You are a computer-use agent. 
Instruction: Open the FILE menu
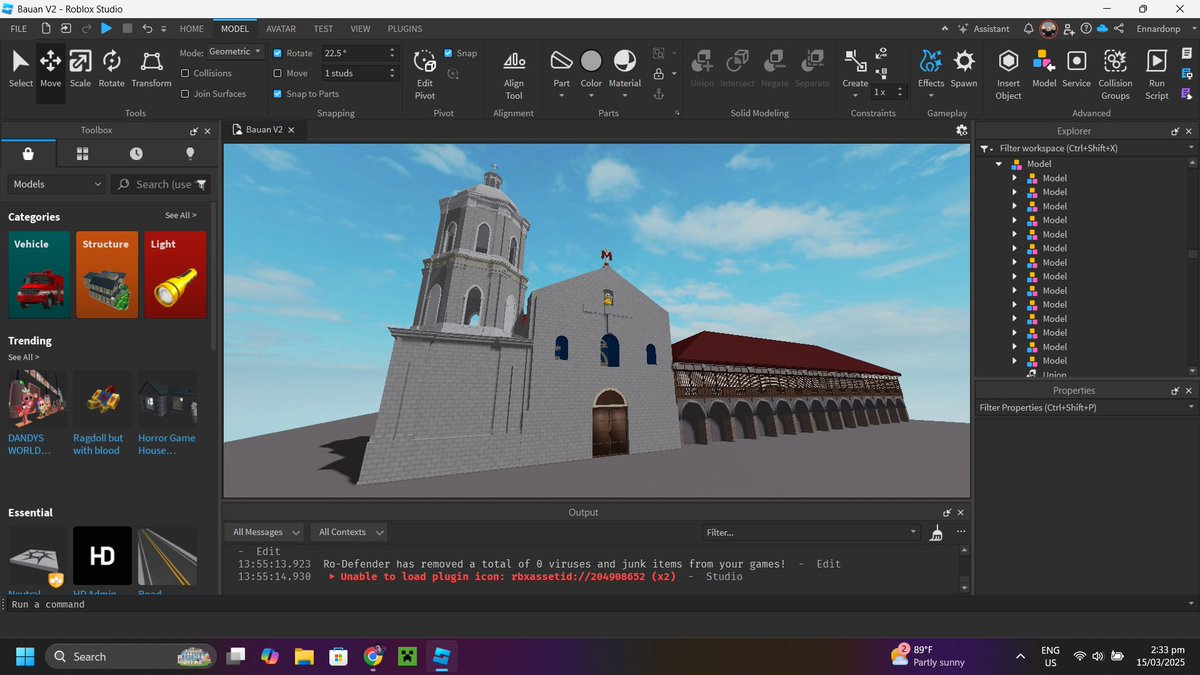[x=18, y=29]
